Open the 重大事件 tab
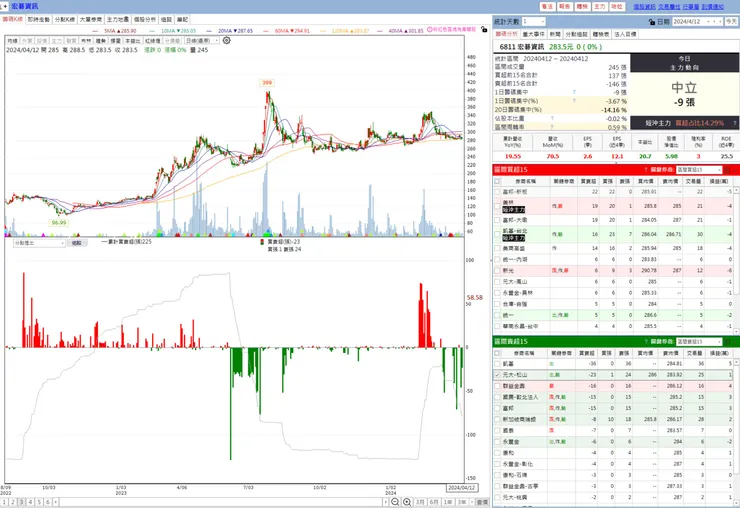The width and height of the screenshot is (740, 508). [x=534, y=34]
